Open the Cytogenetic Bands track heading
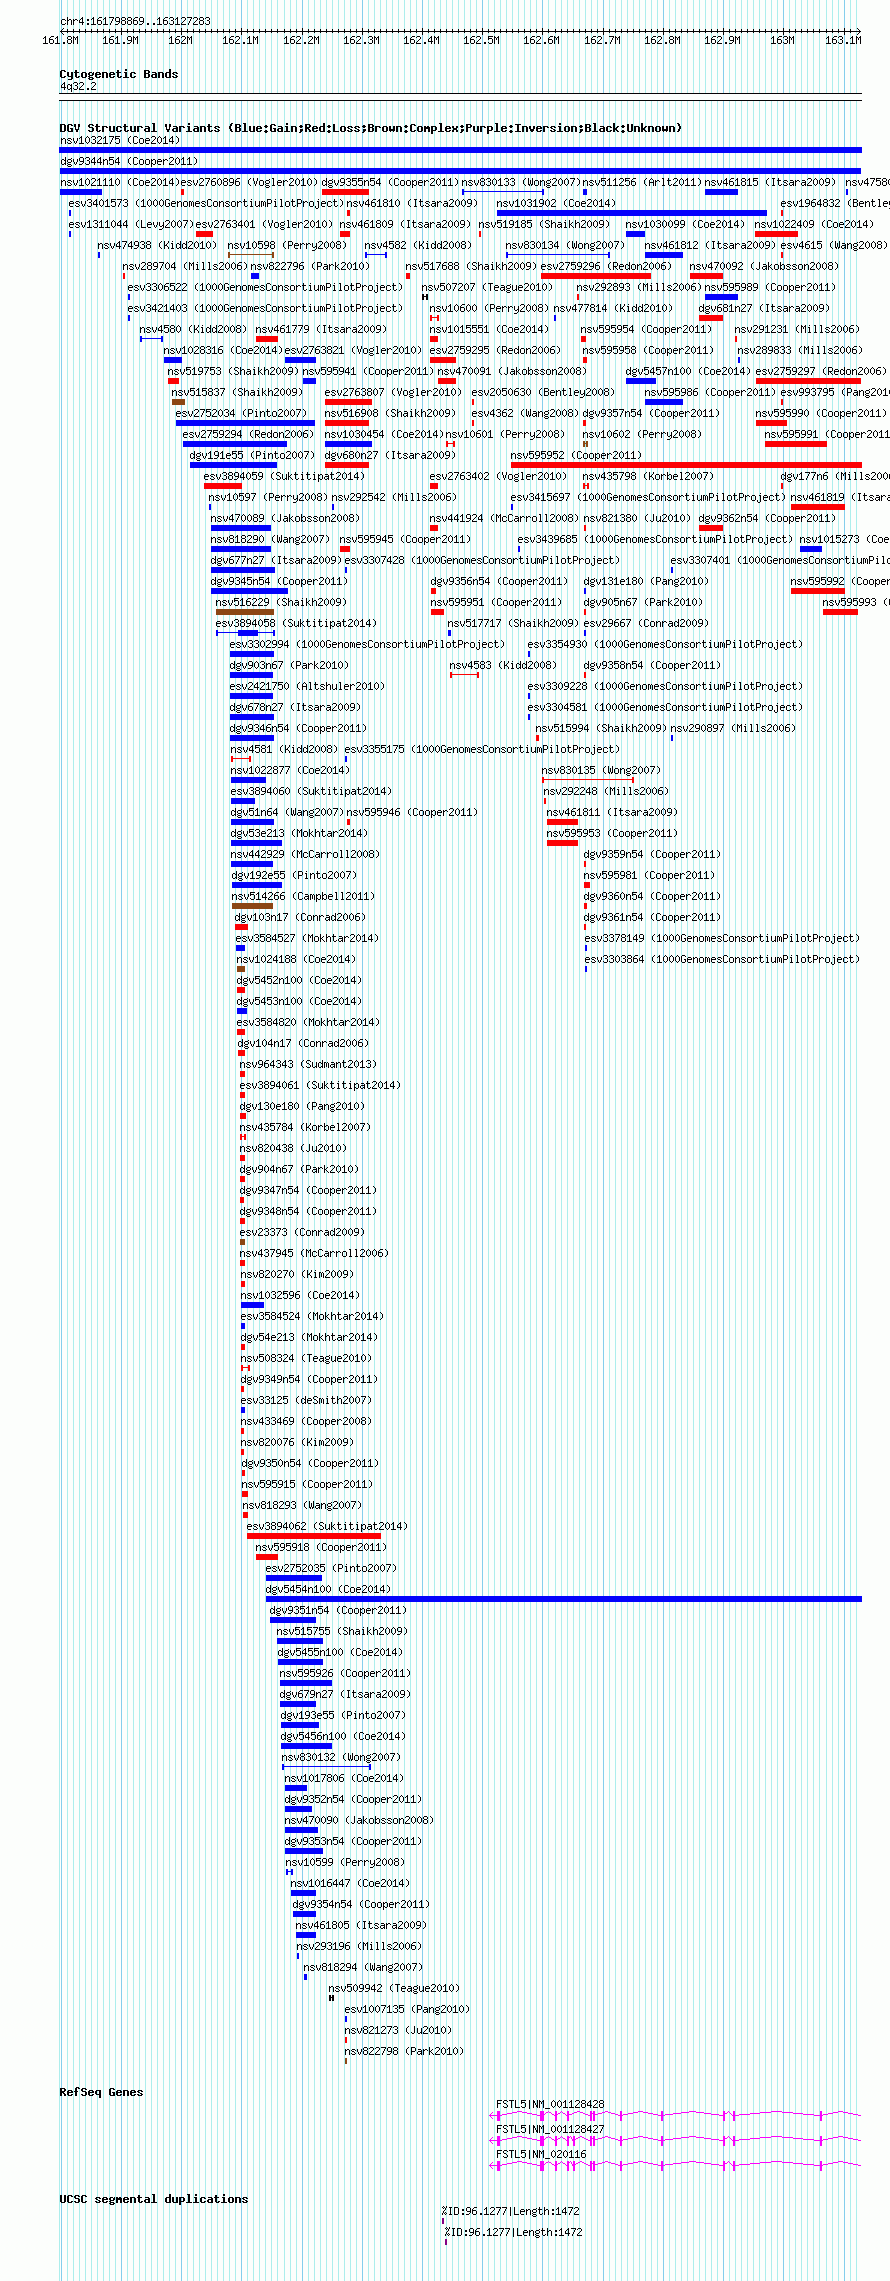The height and width of the screenshot is (2281, 890). click(119, 74)
